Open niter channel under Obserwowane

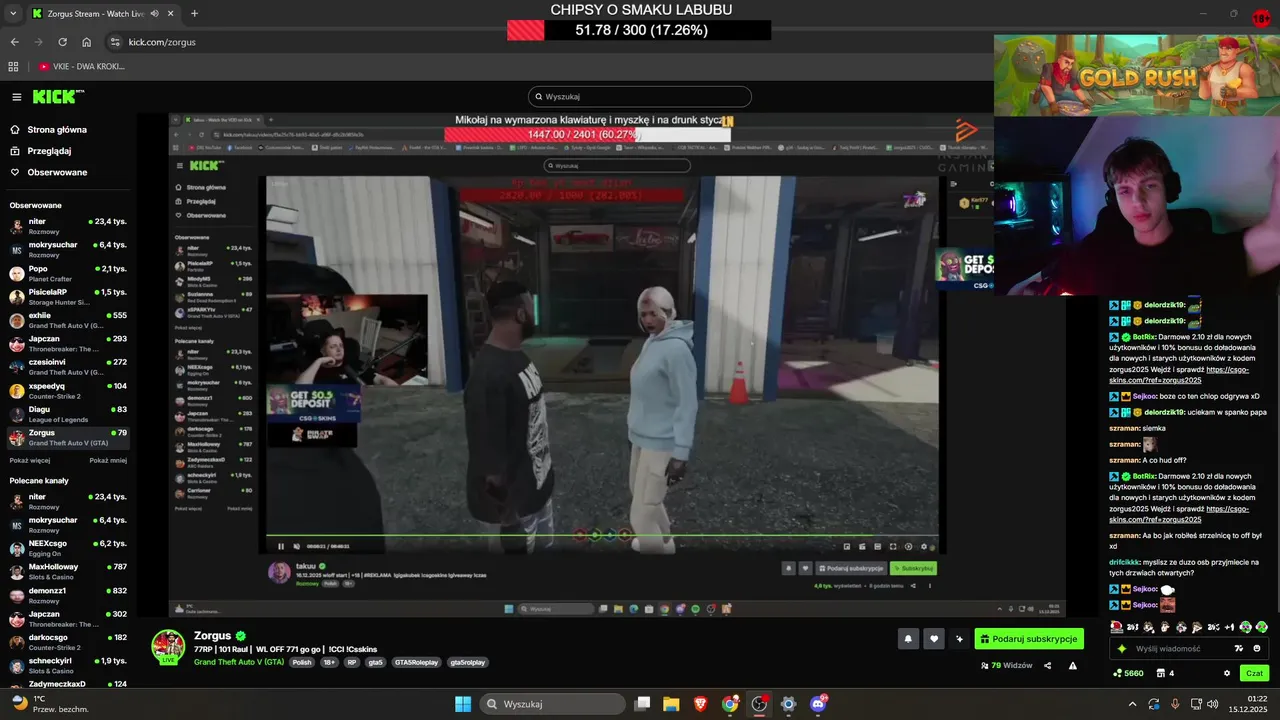(x=68, y=225)
